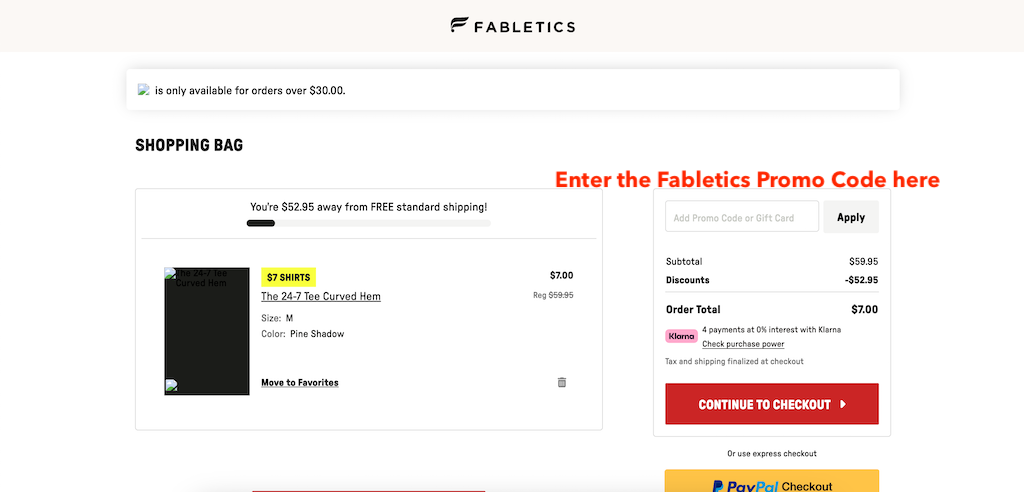
Task: Click the free shipping progress bar
Action: pyautogui.click(x=368, y=223)
